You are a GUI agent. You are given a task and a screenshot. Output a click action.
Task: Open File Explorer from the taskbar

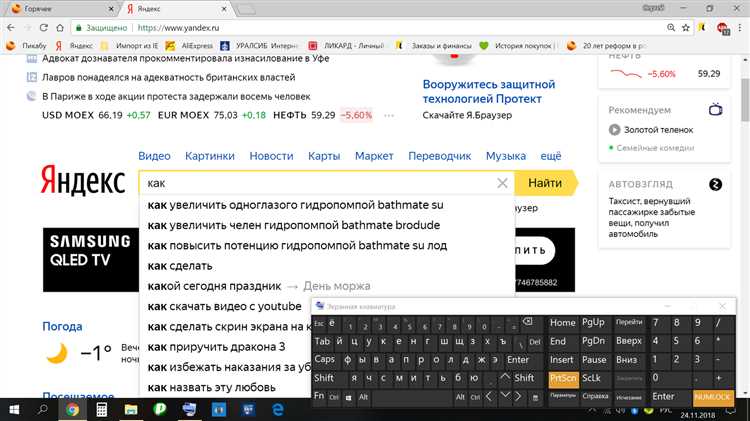click(131, 410)
